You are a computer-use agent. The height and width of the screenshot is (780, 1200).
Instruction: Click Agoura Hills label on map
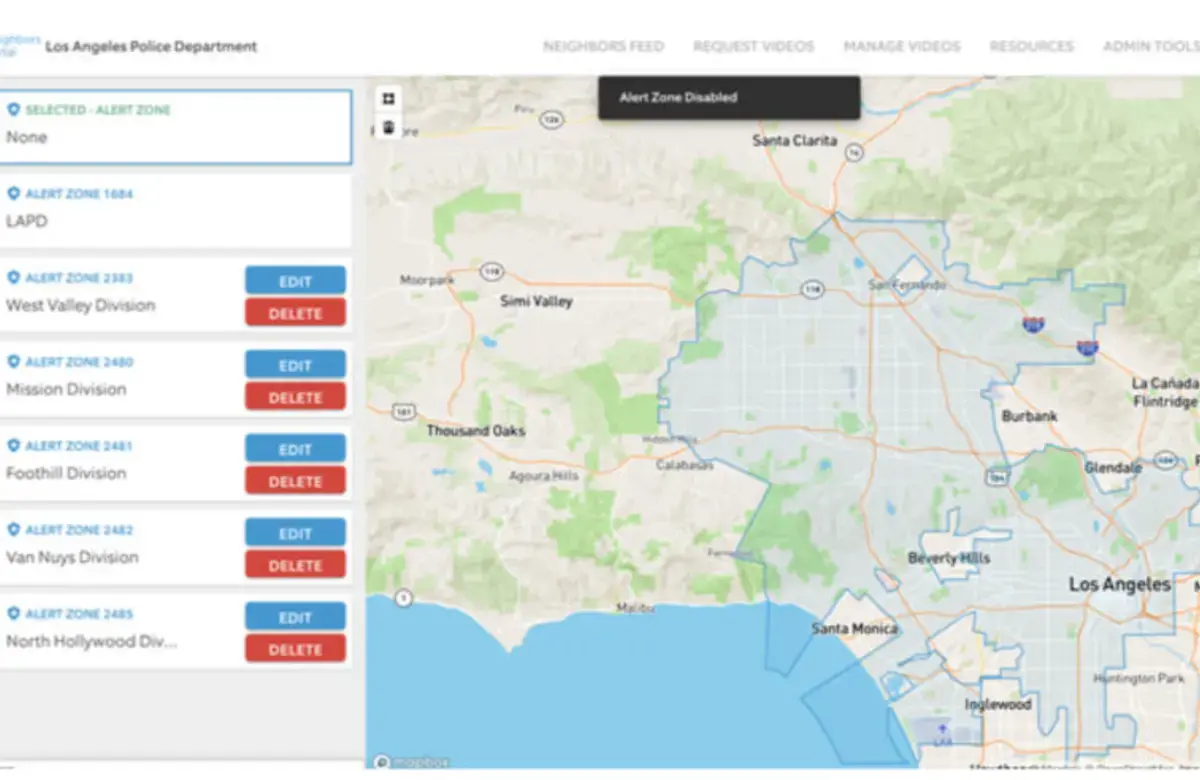click(544, 476)
